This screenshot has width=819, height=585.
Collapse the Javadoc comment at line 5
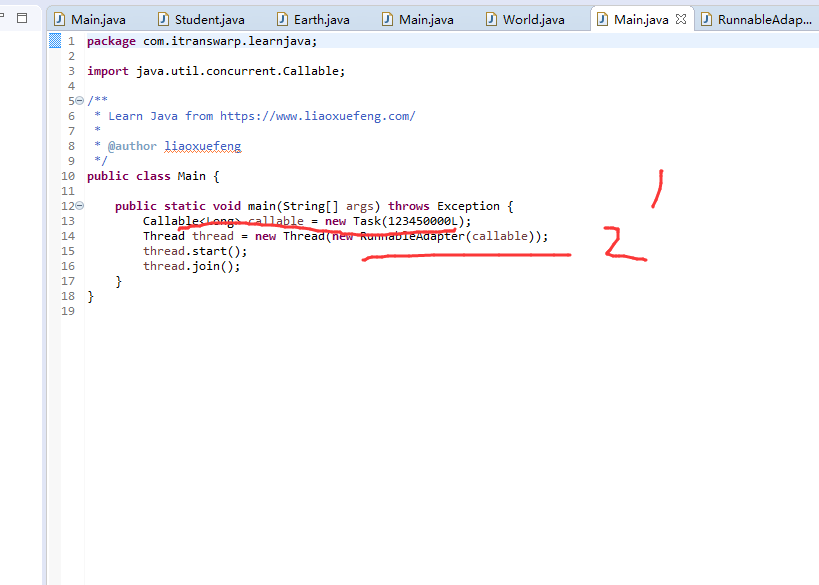(79, 100)
